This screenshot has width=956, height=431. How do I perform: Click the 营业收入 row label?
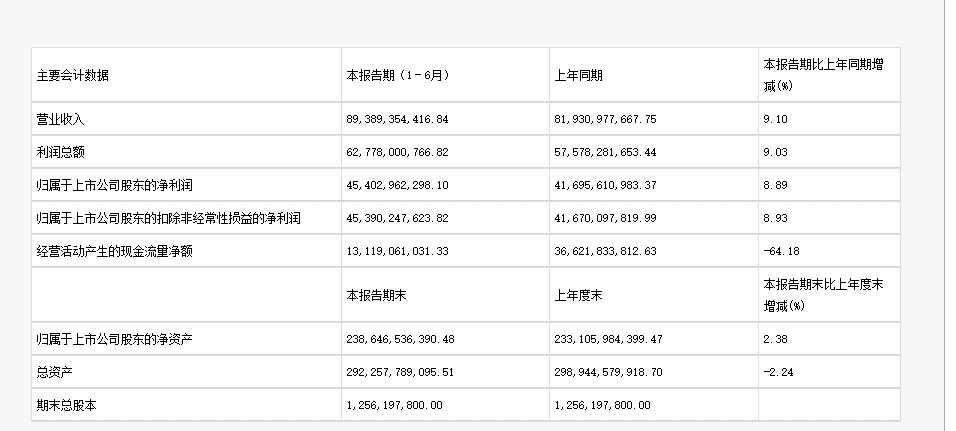tap(60, 119)
